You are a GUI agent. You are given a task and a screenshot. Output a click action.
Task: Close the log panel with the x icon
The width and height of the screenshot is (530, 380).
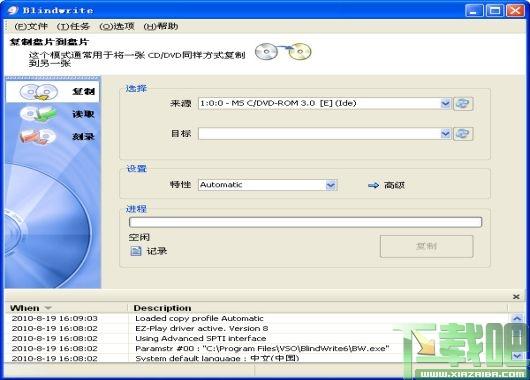coord(516,297)
